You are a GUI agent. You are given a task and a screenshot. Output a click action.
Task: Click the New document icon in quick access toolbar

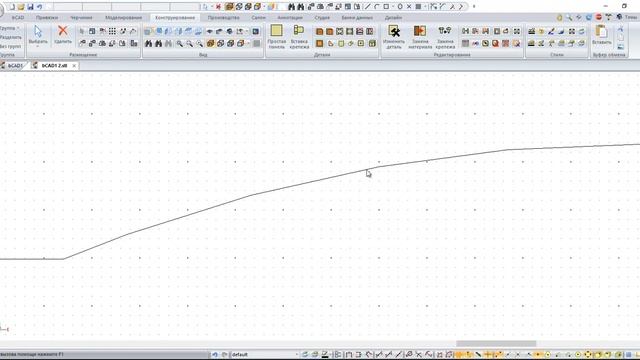pyautogui.click(x=12, y=7)
